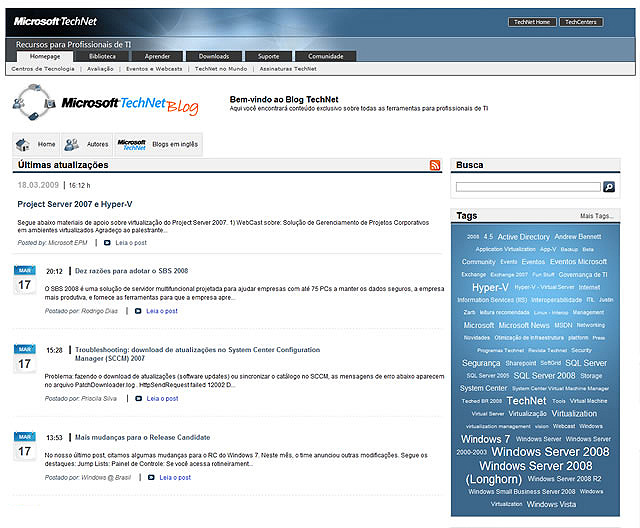Click post icon in Windows @ Brasil row
640x528 pixels.
click(151, 477)
